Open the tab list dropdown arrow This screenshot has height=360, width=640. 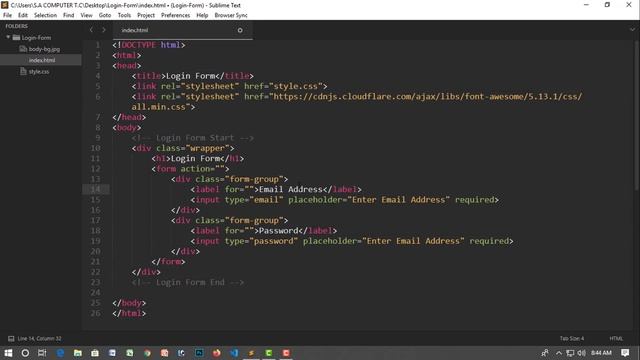pyautogui.click(x=632, y=29)
